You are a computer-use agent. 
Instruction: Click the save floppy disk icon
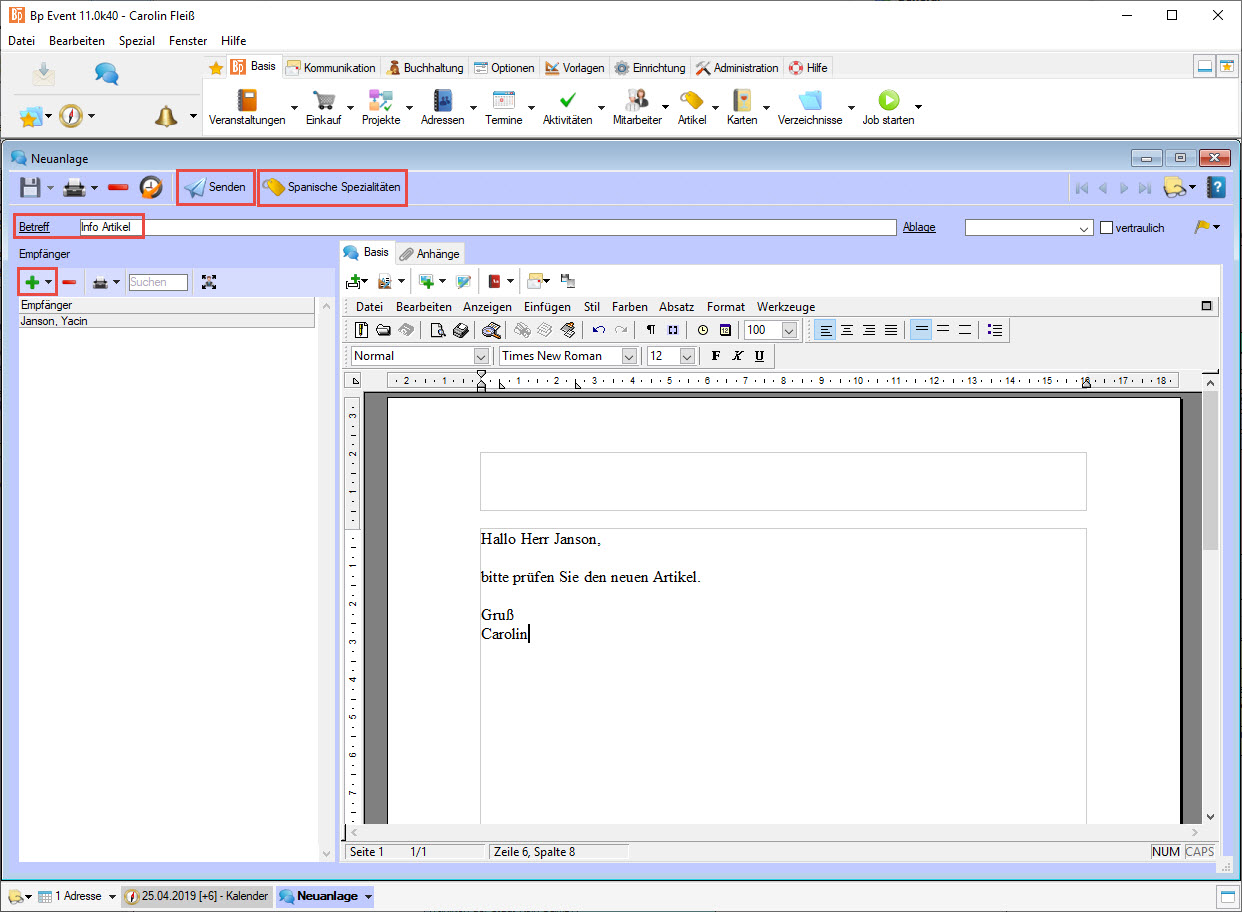click(31, 187)
